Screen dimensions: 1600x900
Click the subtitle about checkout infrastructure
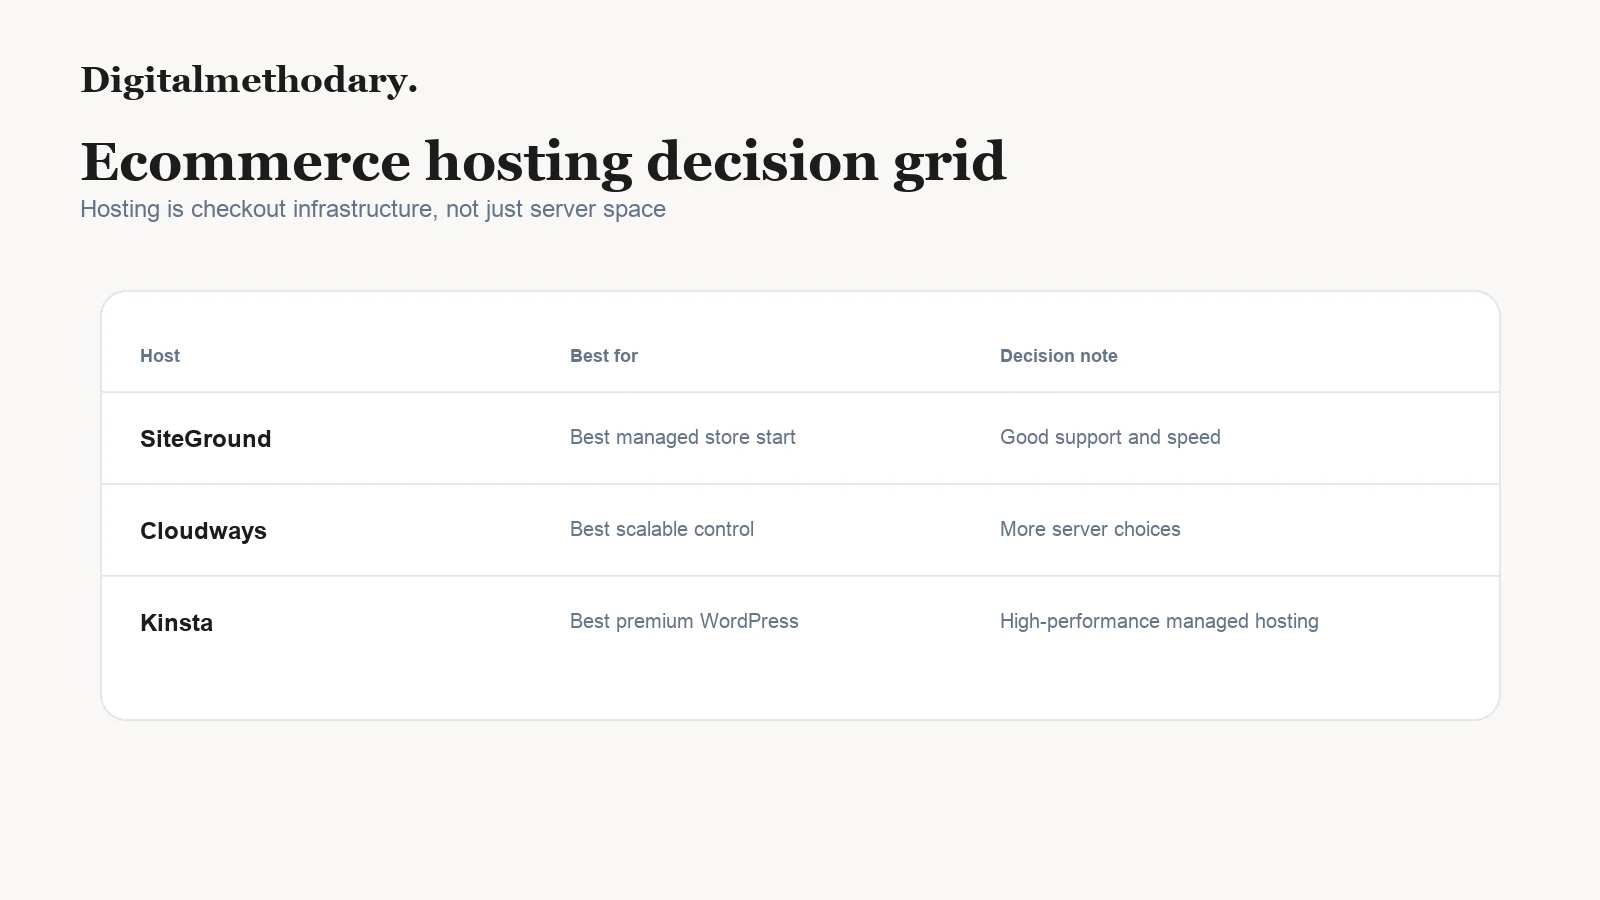pyautogui.click(x=373, y=209)
